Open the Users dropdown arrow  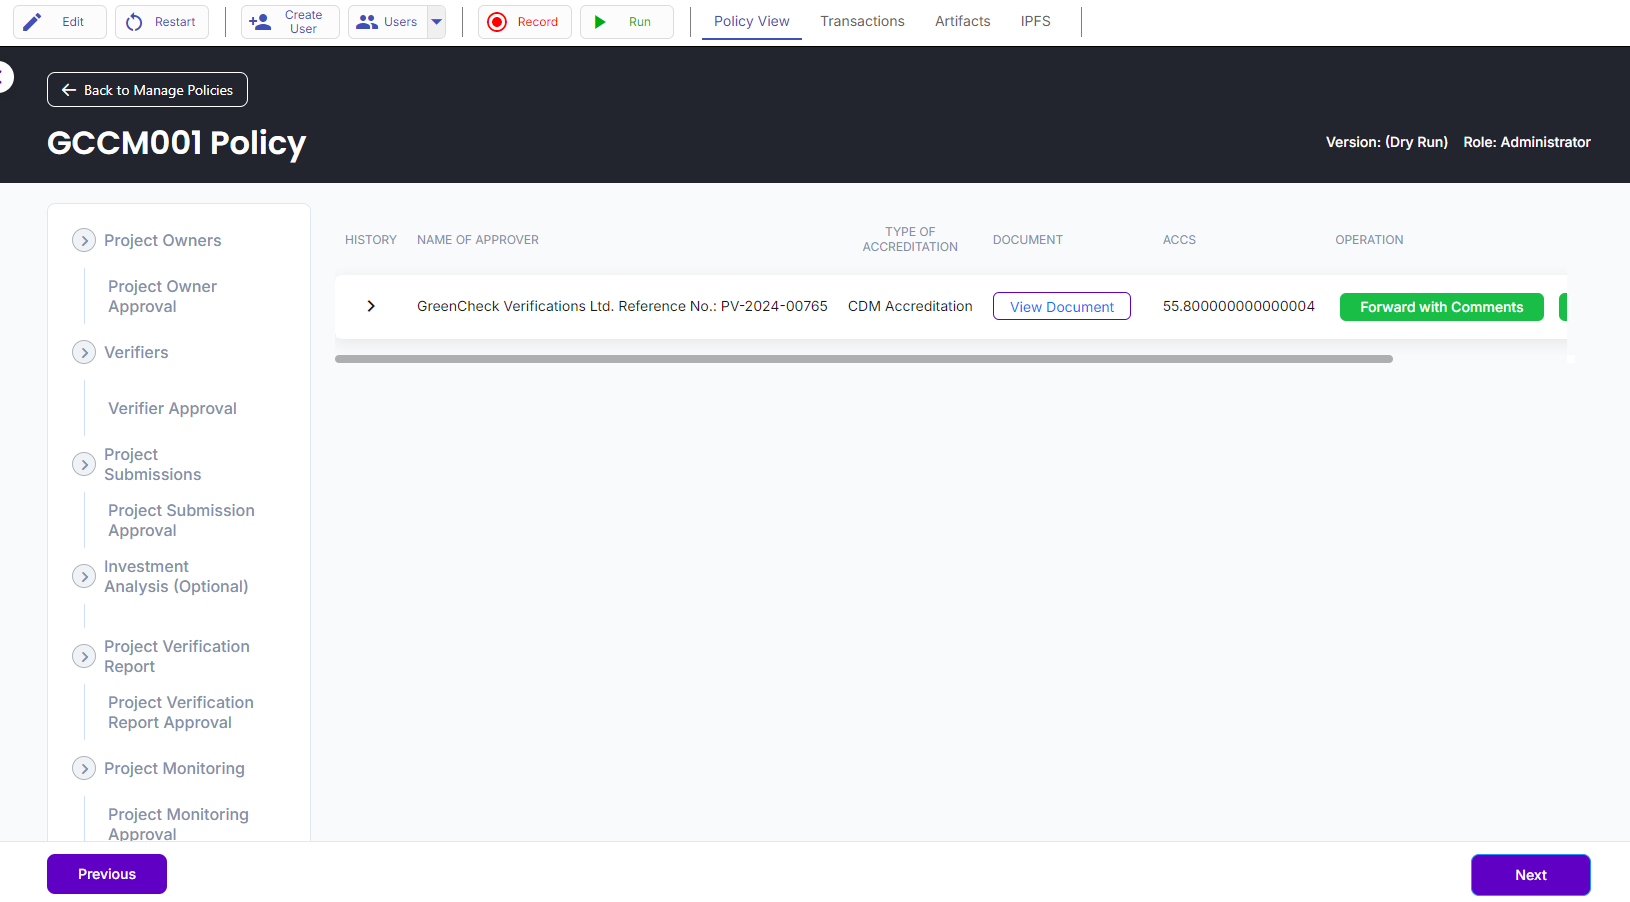(x=437, y=22)
